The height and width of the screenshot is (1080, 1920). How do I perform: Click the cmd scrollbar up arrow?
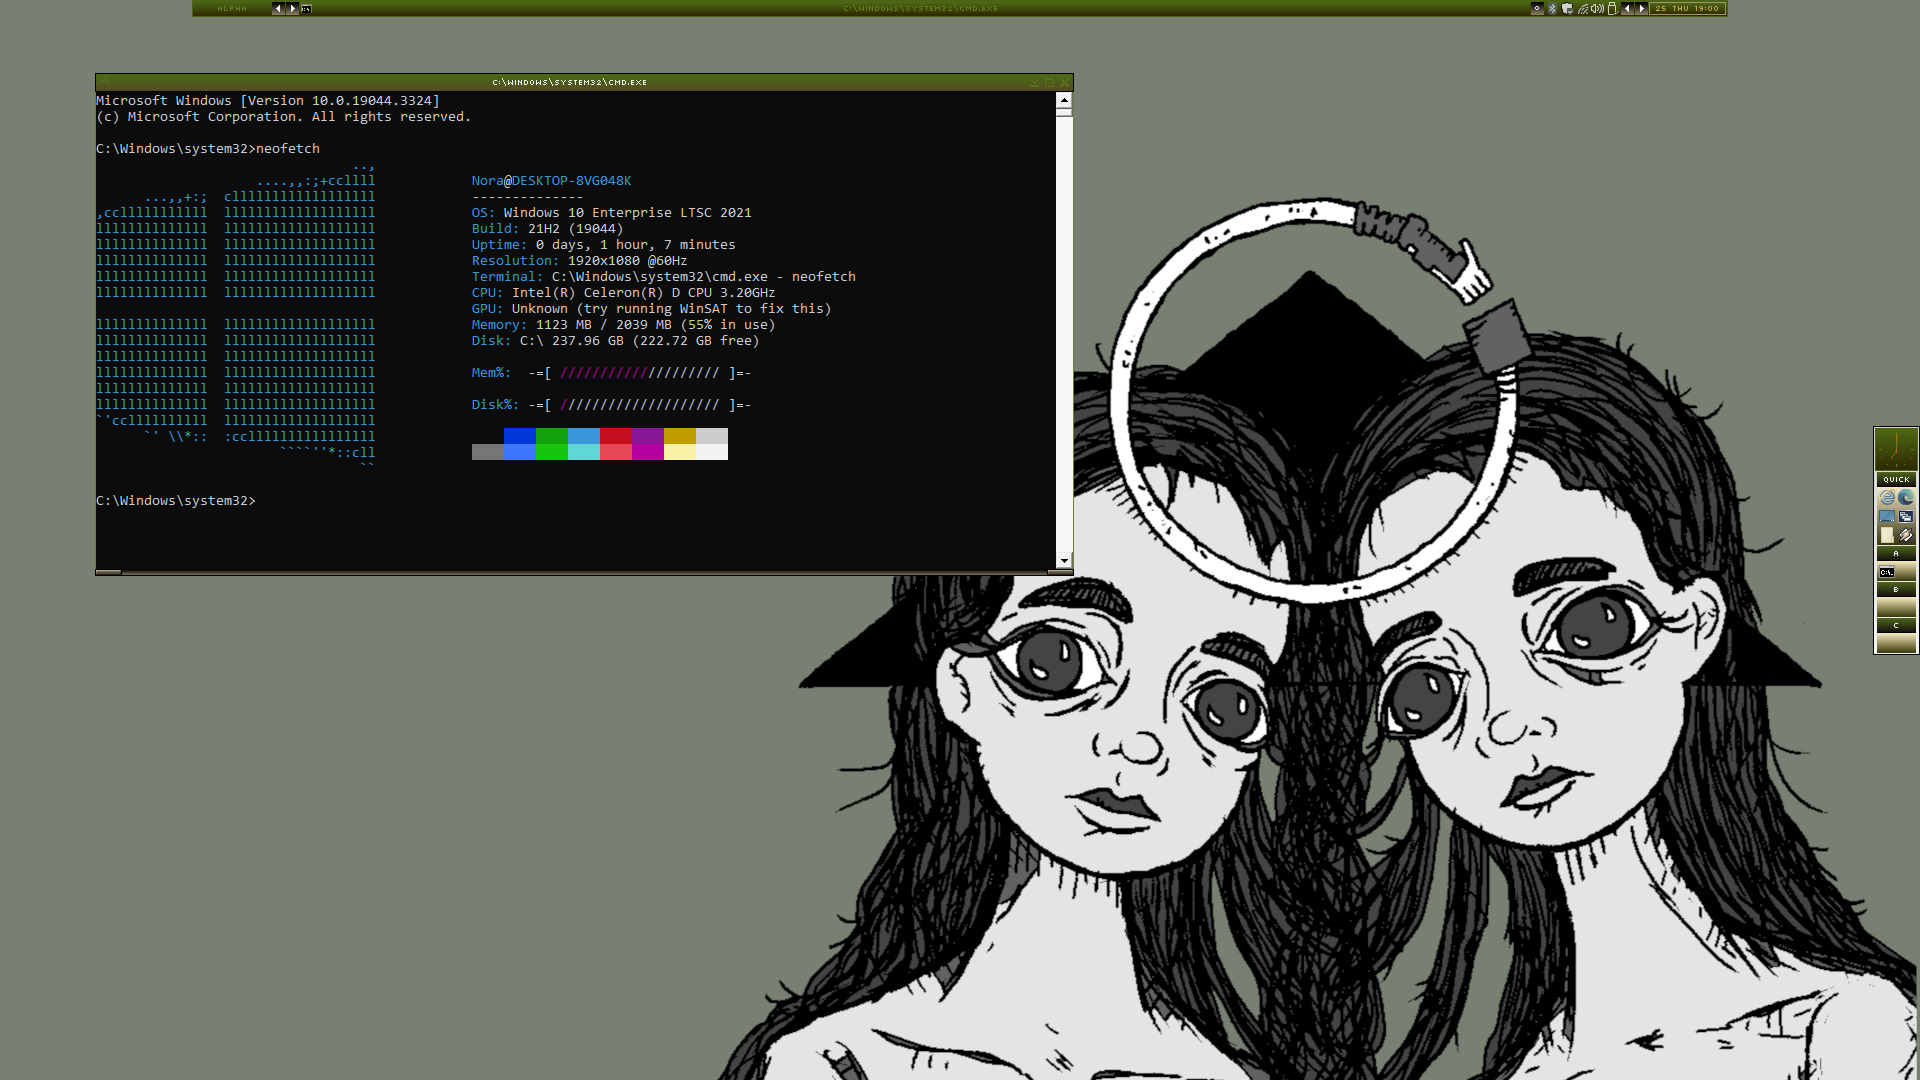point(1064,100)
